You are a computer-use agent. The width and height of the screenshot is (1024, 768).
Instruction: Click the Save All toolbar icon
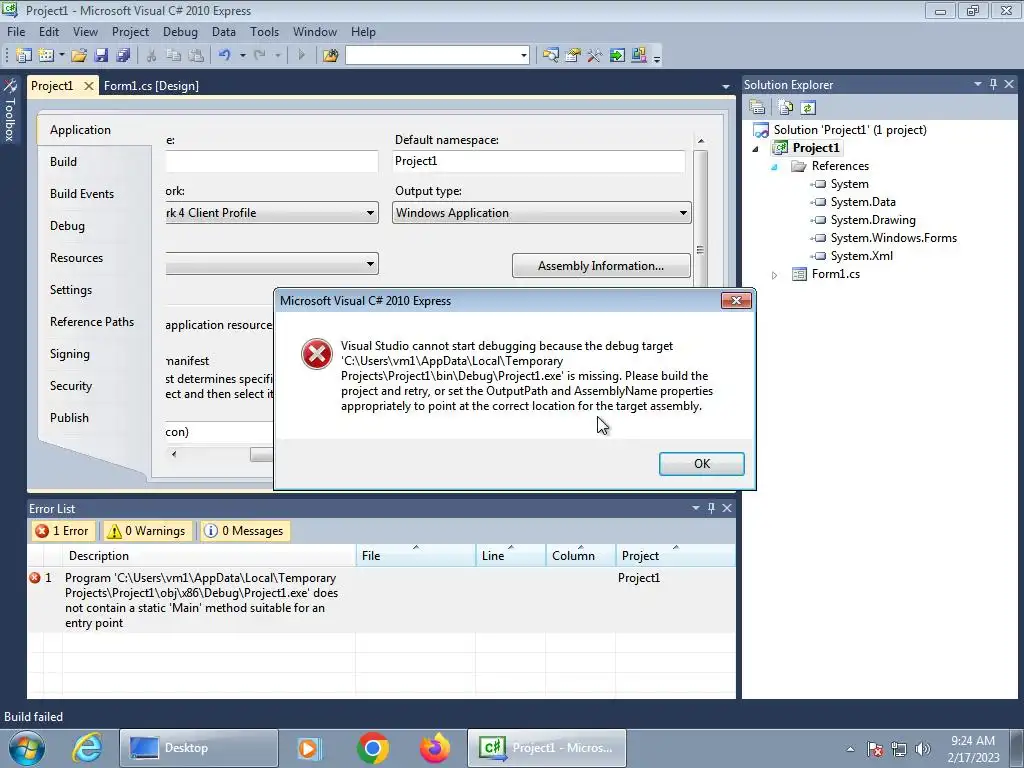[123, 56]
